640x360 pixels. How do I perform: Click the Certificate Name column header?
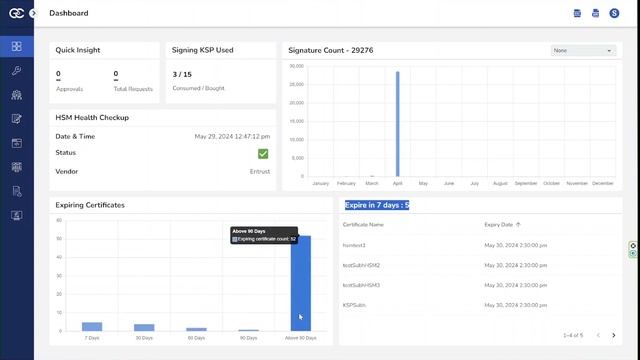(363, 224)
